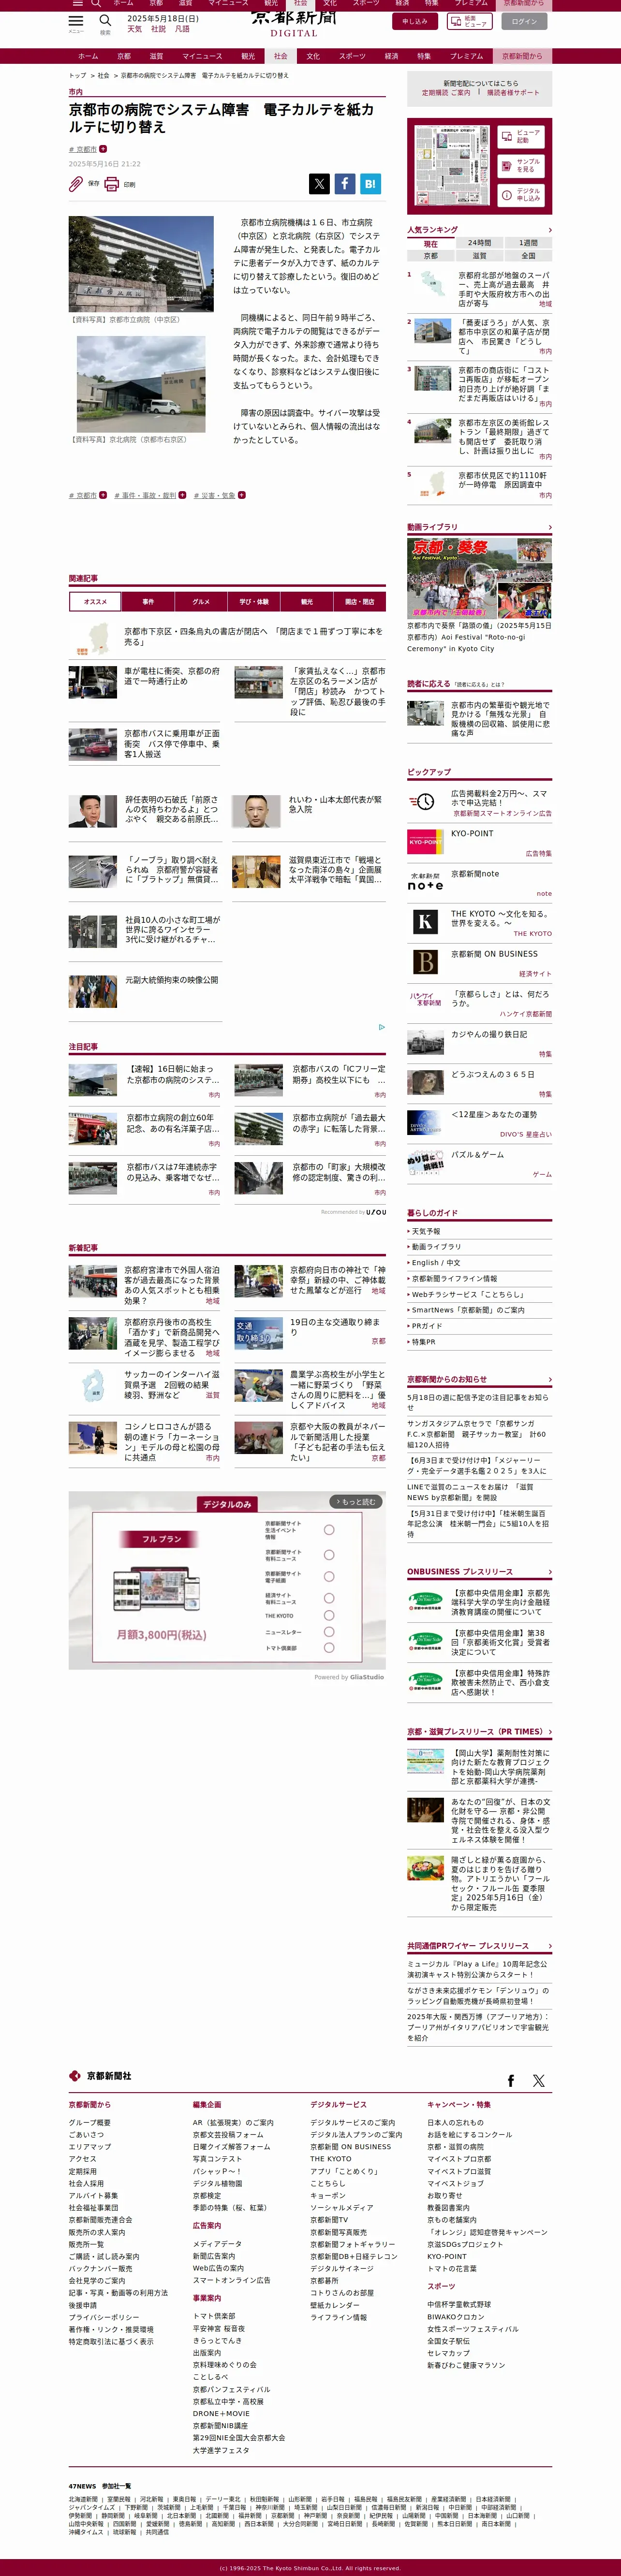Share article on Hatena Bookmark

click(370, 183)
